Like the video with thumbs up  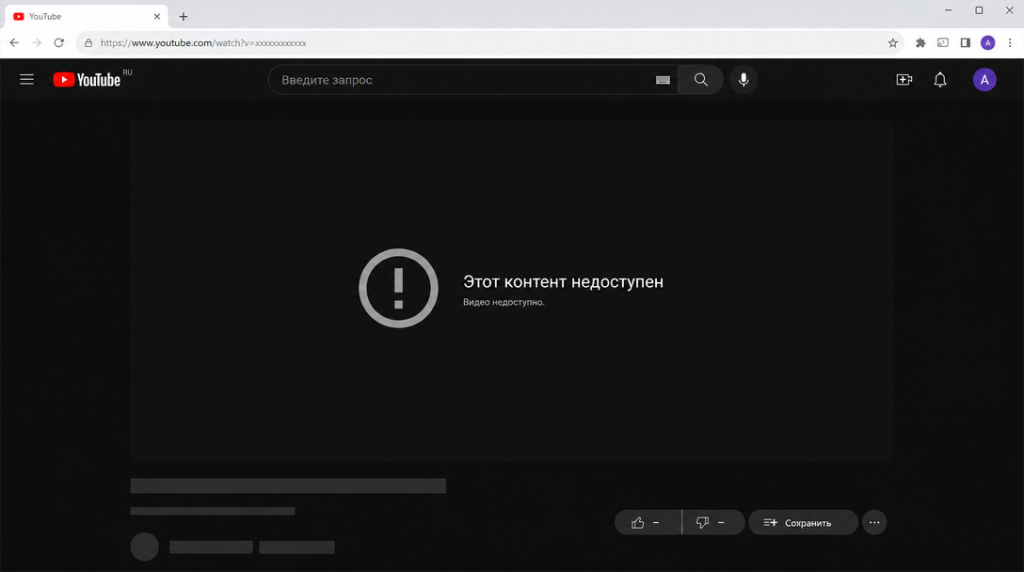tap(647, 522)
